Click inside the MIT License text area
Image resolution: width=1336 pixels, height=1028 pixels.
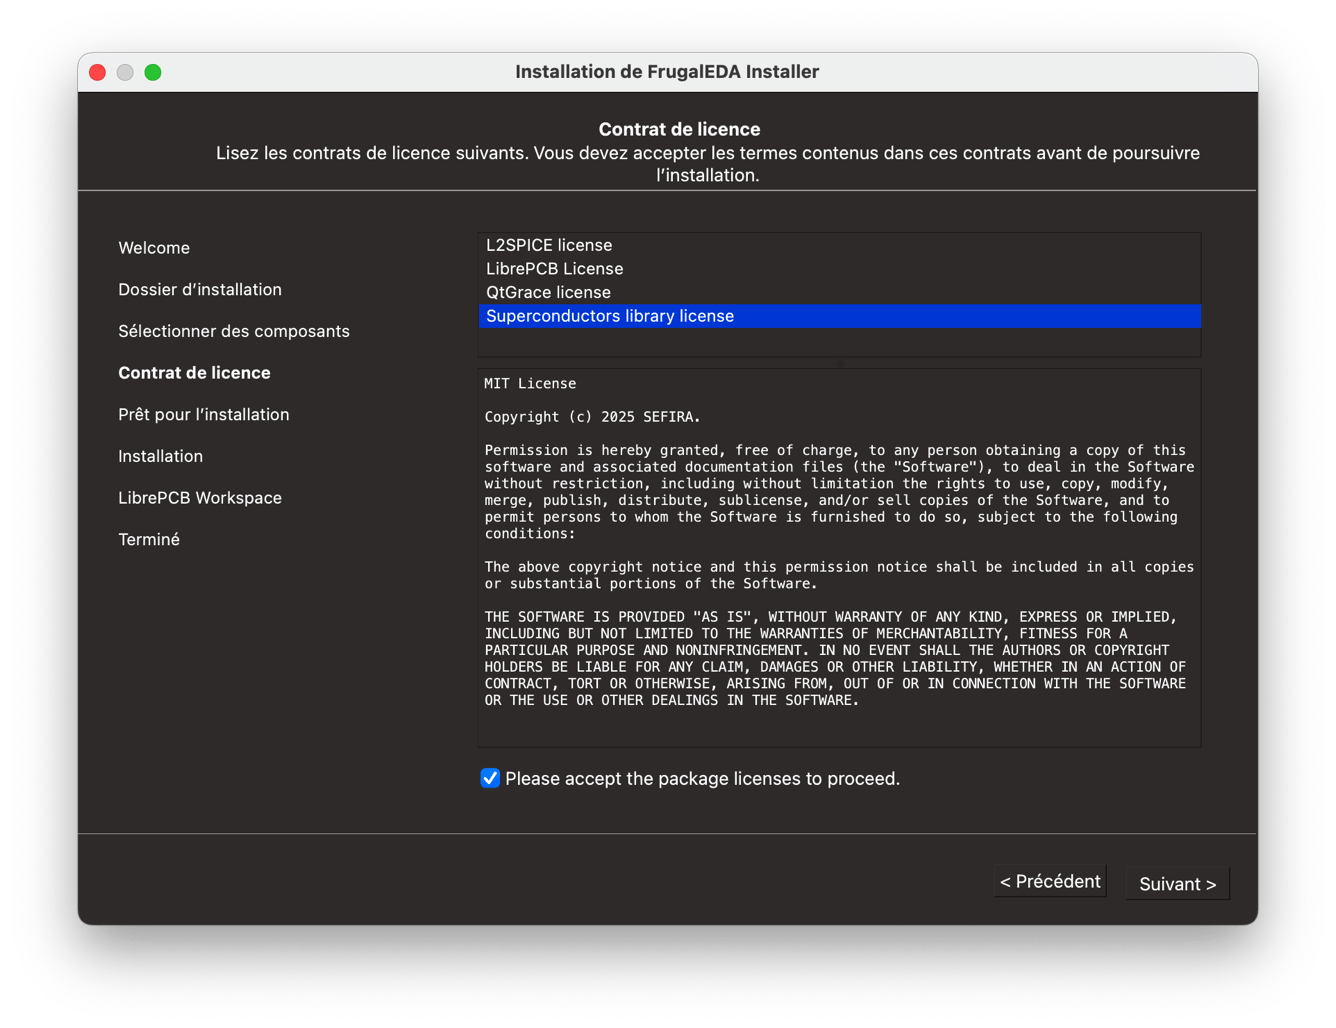click(838, 550)
